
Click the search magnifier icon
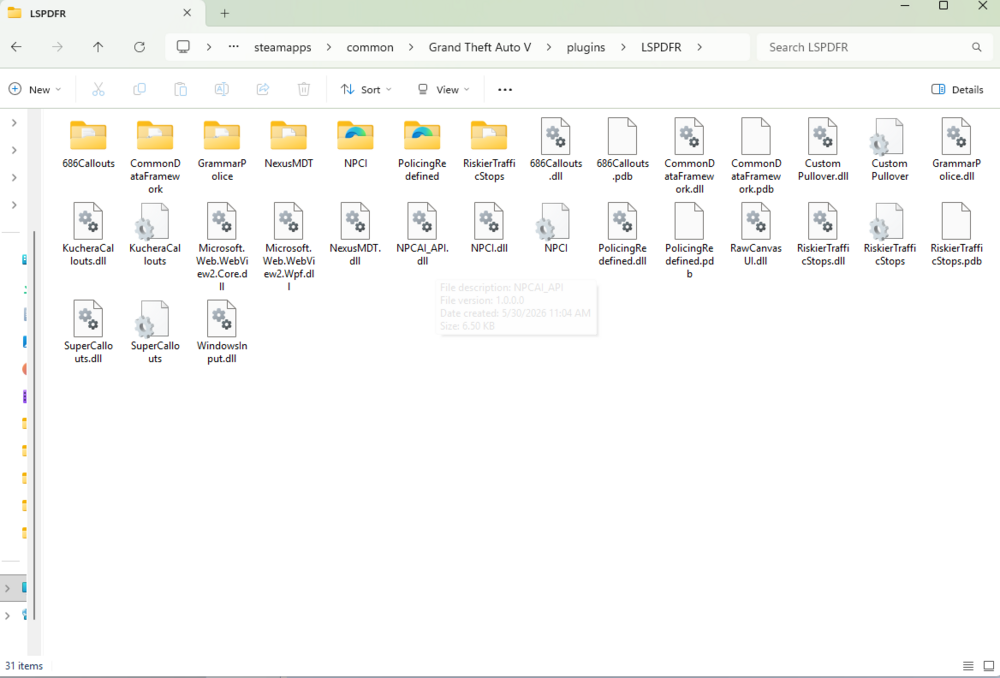click(x=976, y=47)
